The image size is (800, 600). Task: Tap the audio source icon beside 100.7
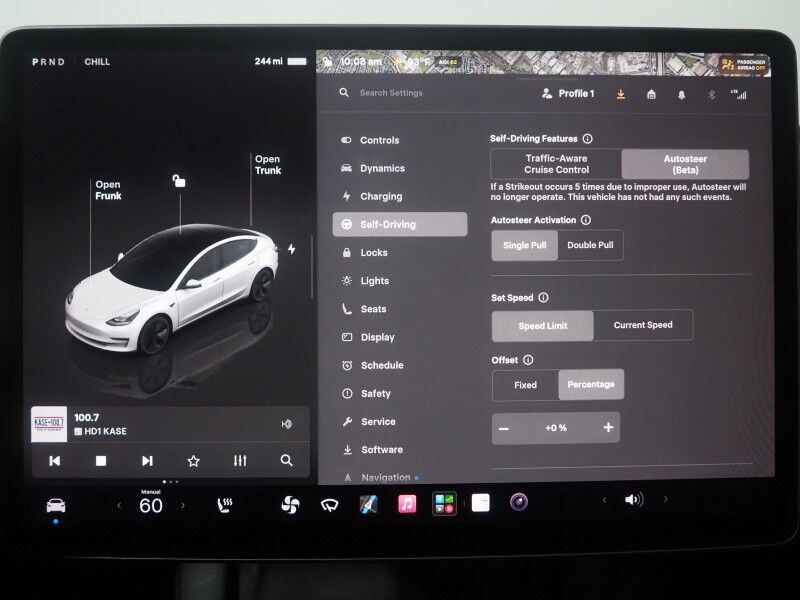(287, 423)
